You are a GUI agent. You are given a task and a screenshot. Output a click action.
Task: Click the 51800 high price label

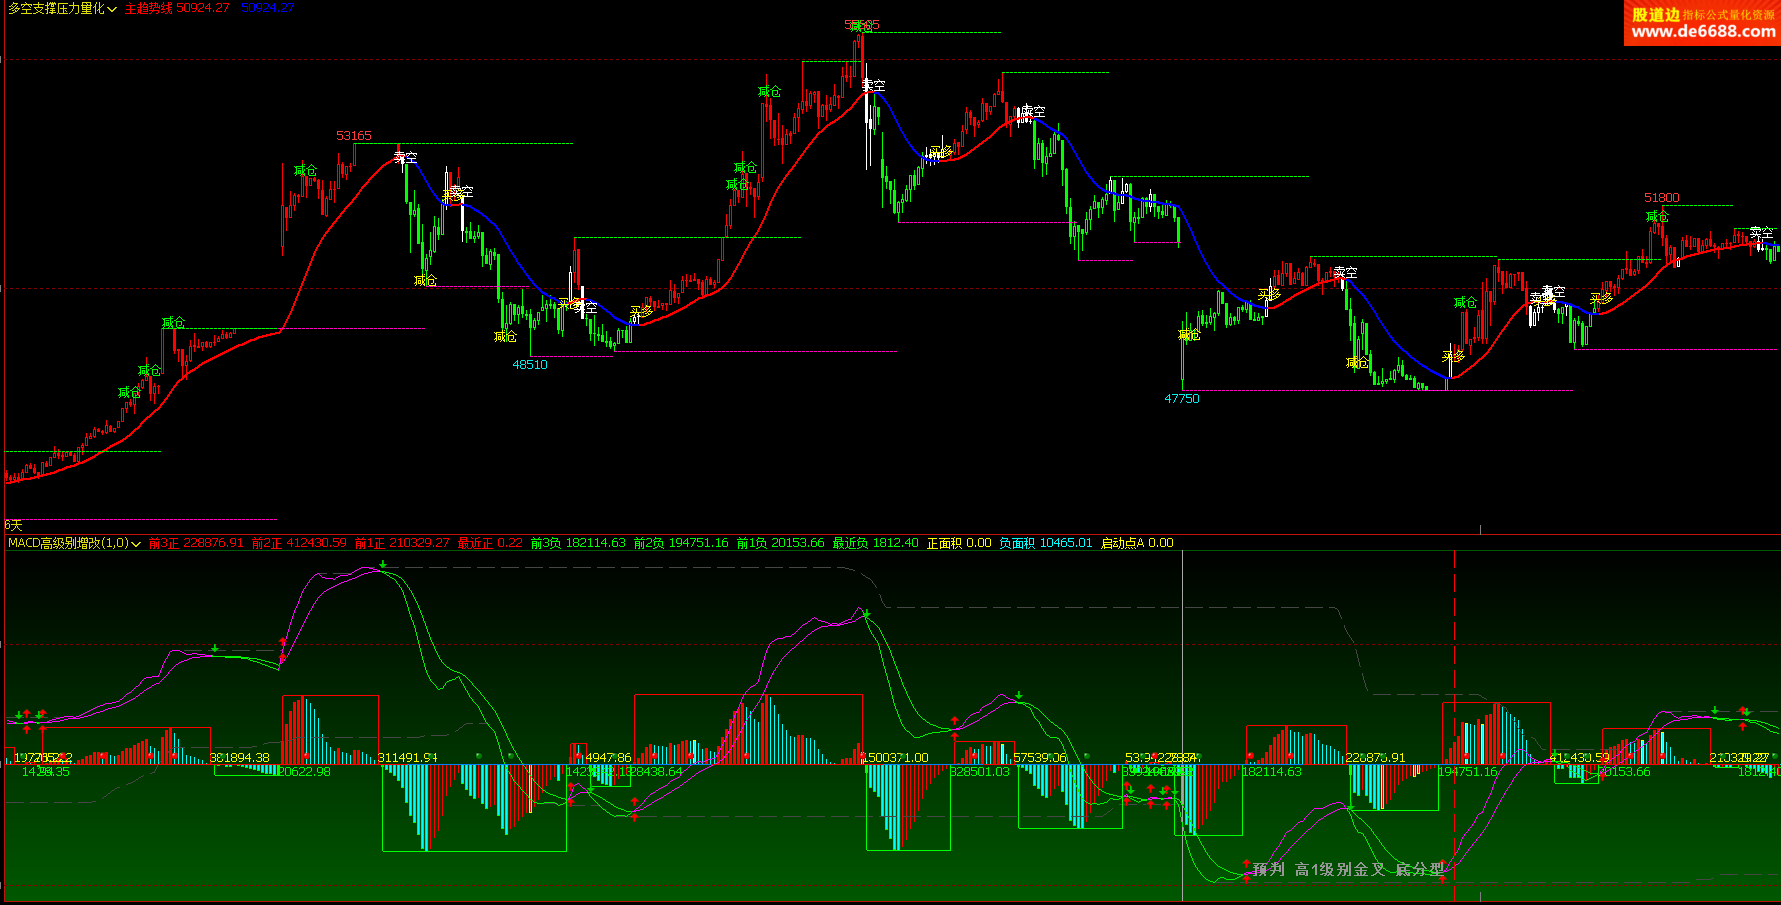click(1662, 198)
